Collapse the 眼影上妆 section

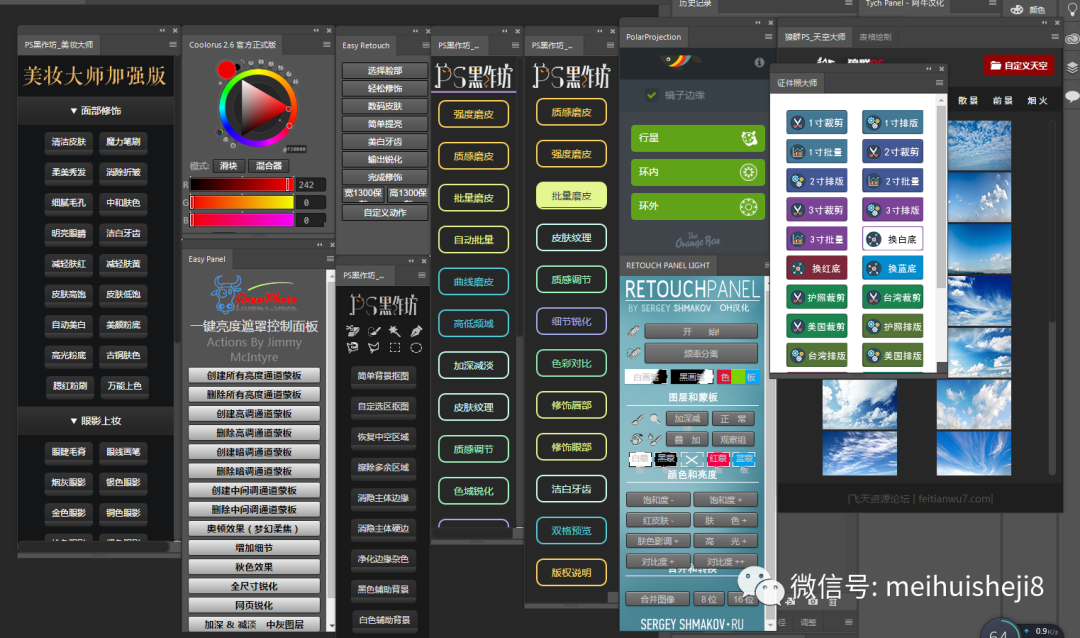(x=96, y=421)
